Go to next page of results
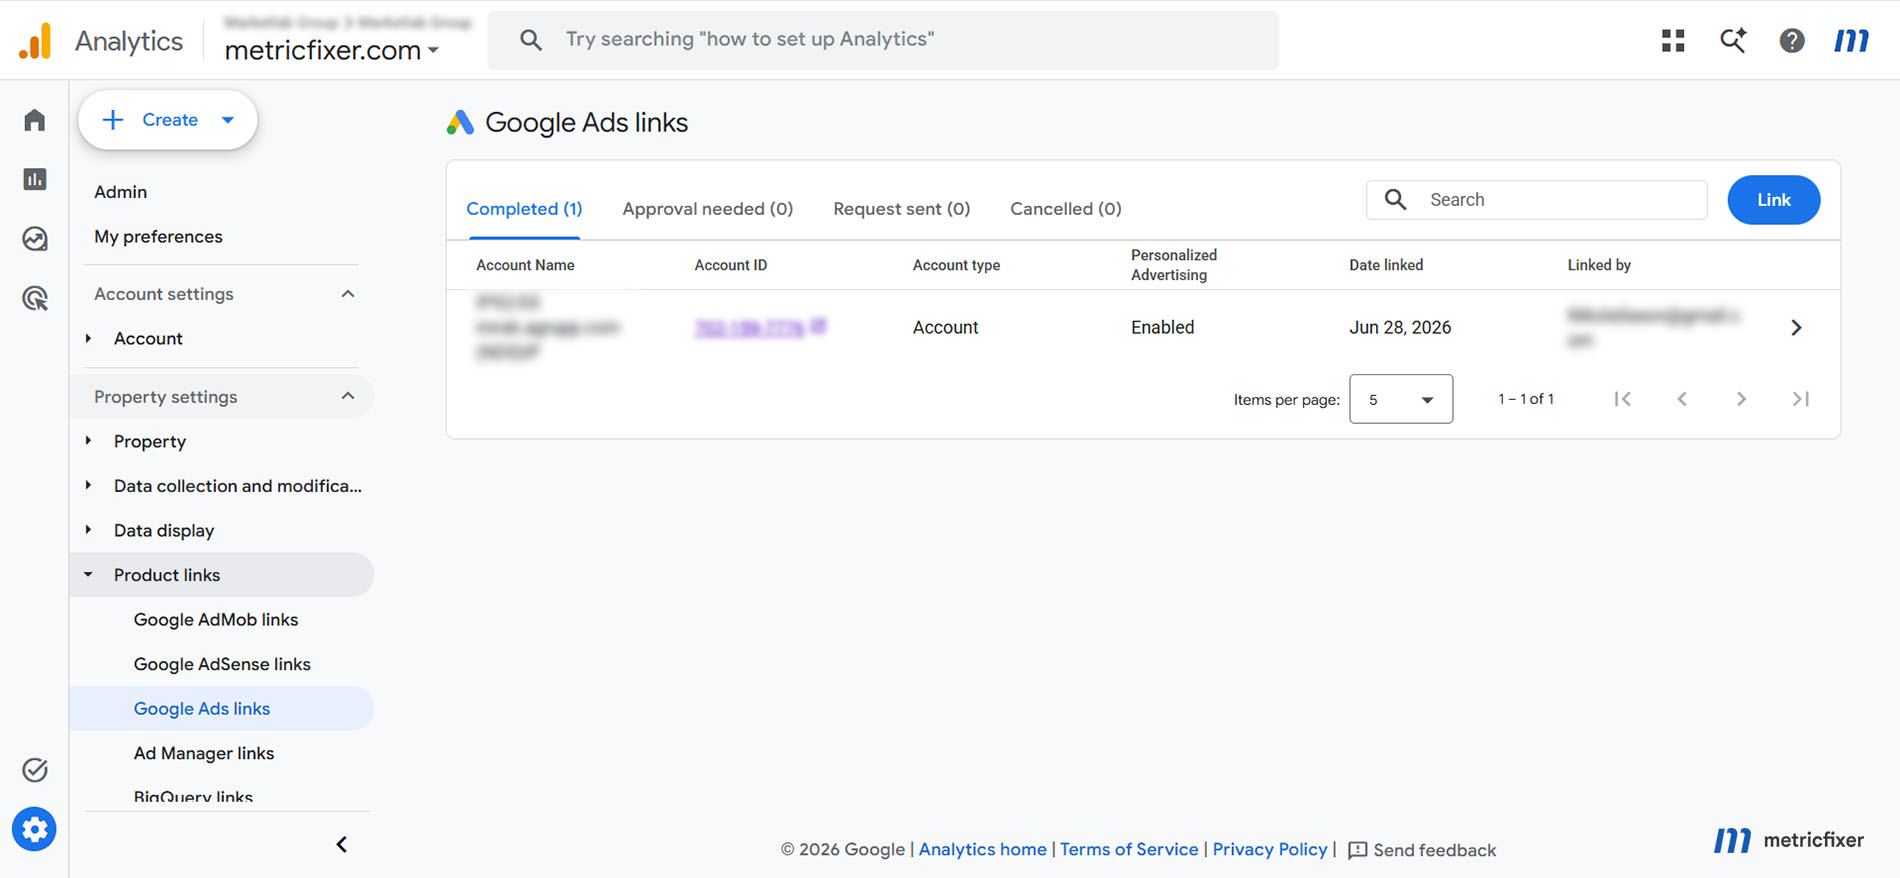 tap(1741, 399)
